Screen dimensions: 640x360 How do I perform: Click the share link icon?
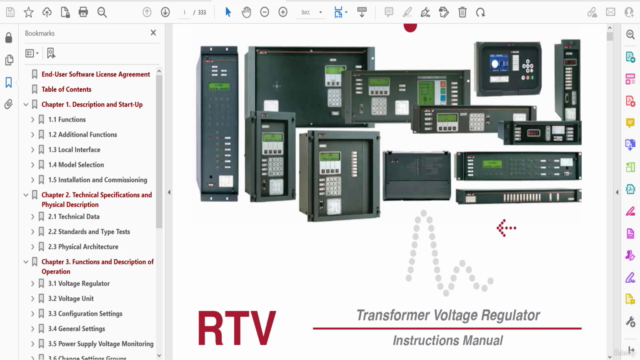pyautogui.click(x=592, y=12)
